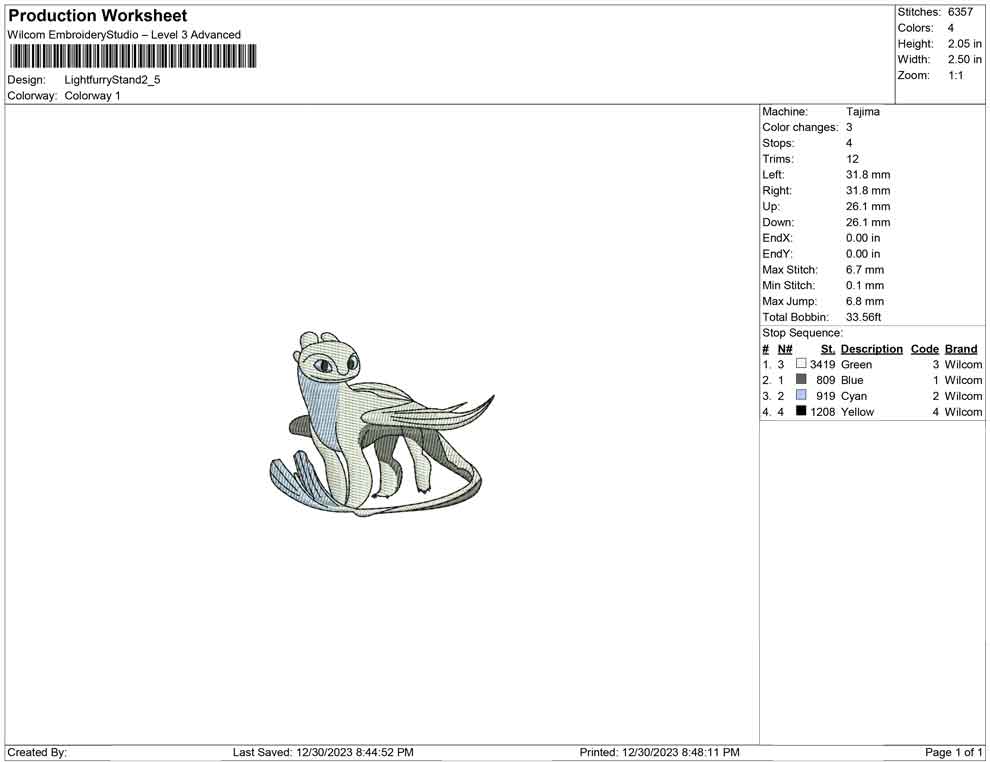Click the Width value 2.50 in

[965, 59]
